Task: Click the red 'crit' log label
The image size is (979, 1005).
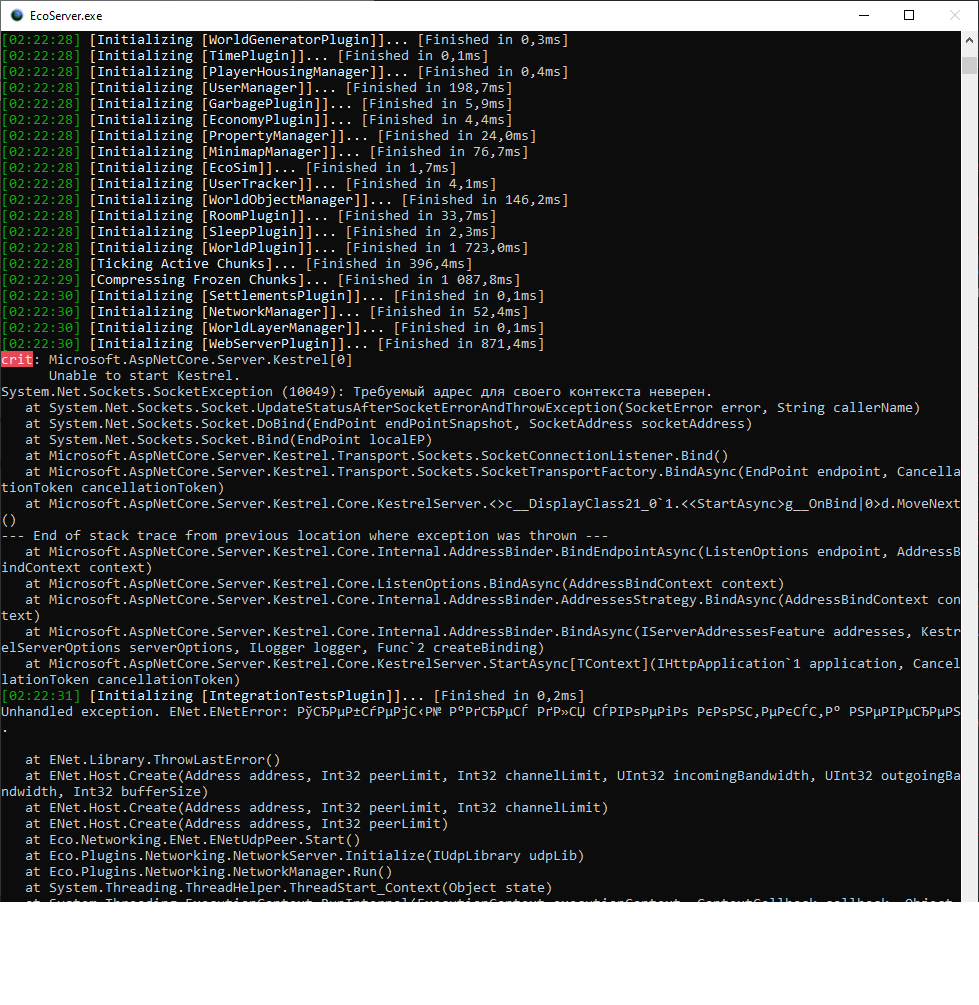Action: click(17, 360)
